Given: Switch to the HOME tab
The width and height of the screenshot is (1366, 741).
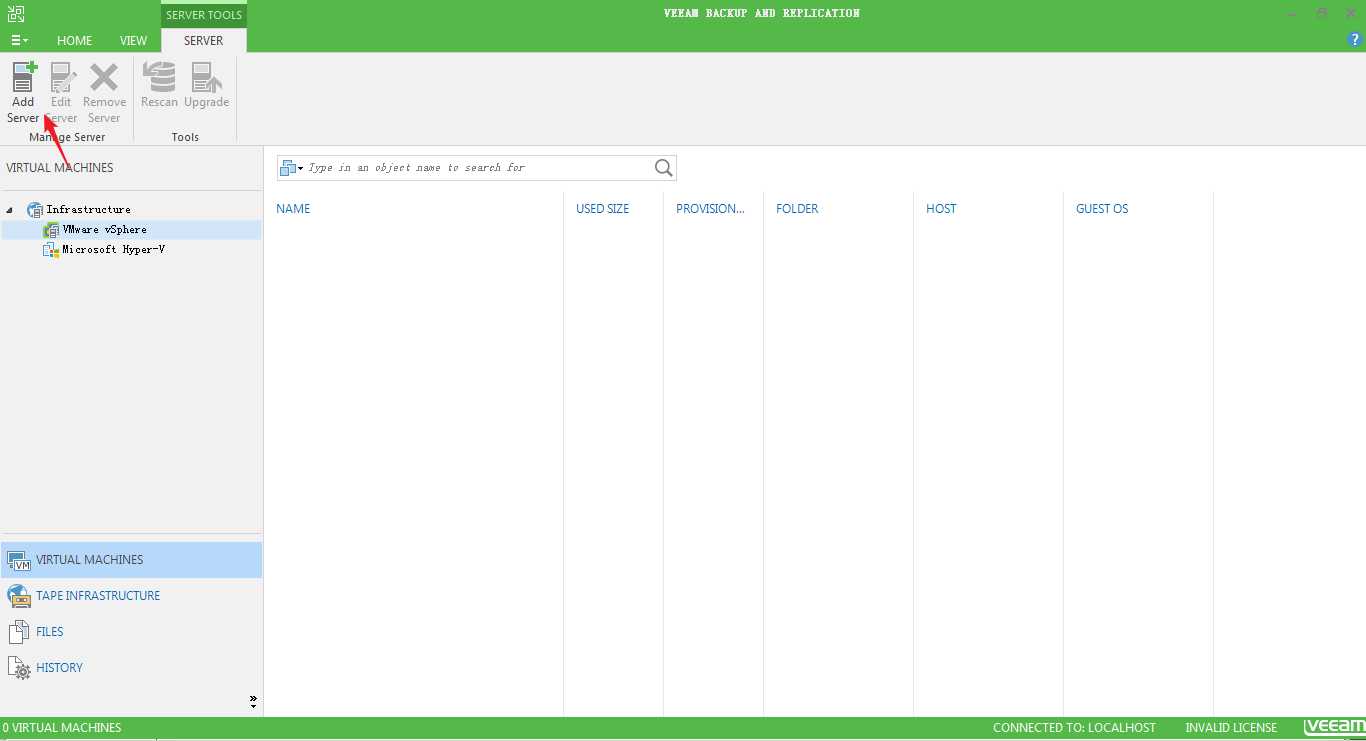Looking at the screenshot, I should pyautogui.click(x=74, y=41).
